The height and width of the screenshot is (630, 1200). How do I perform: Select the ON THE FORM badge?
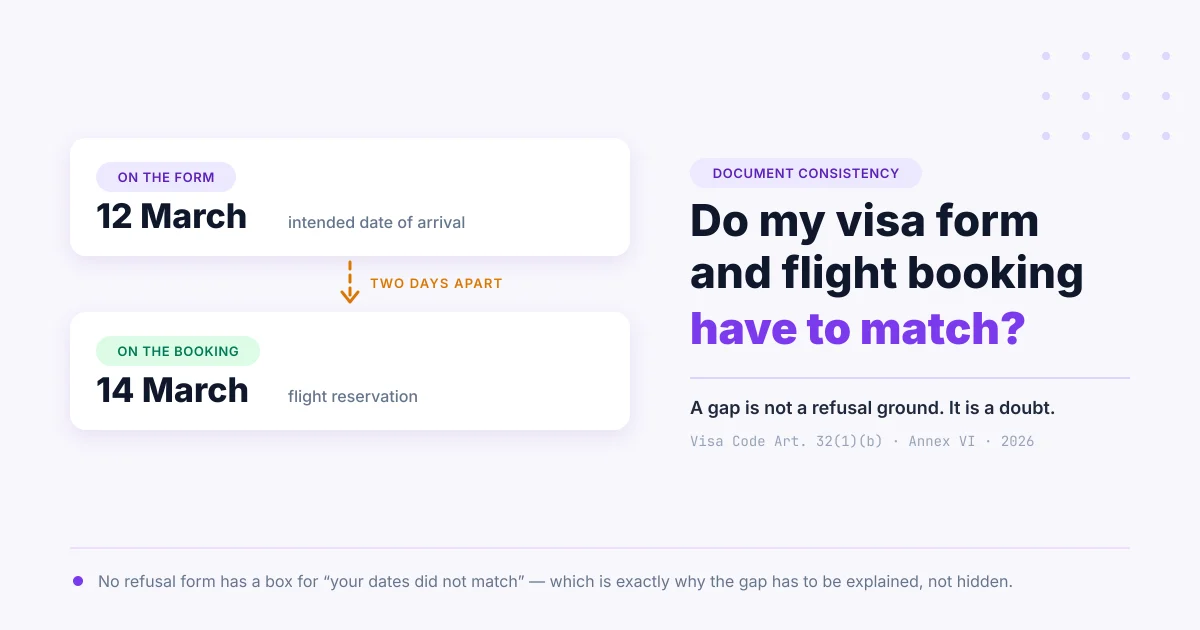coord(166,177)
